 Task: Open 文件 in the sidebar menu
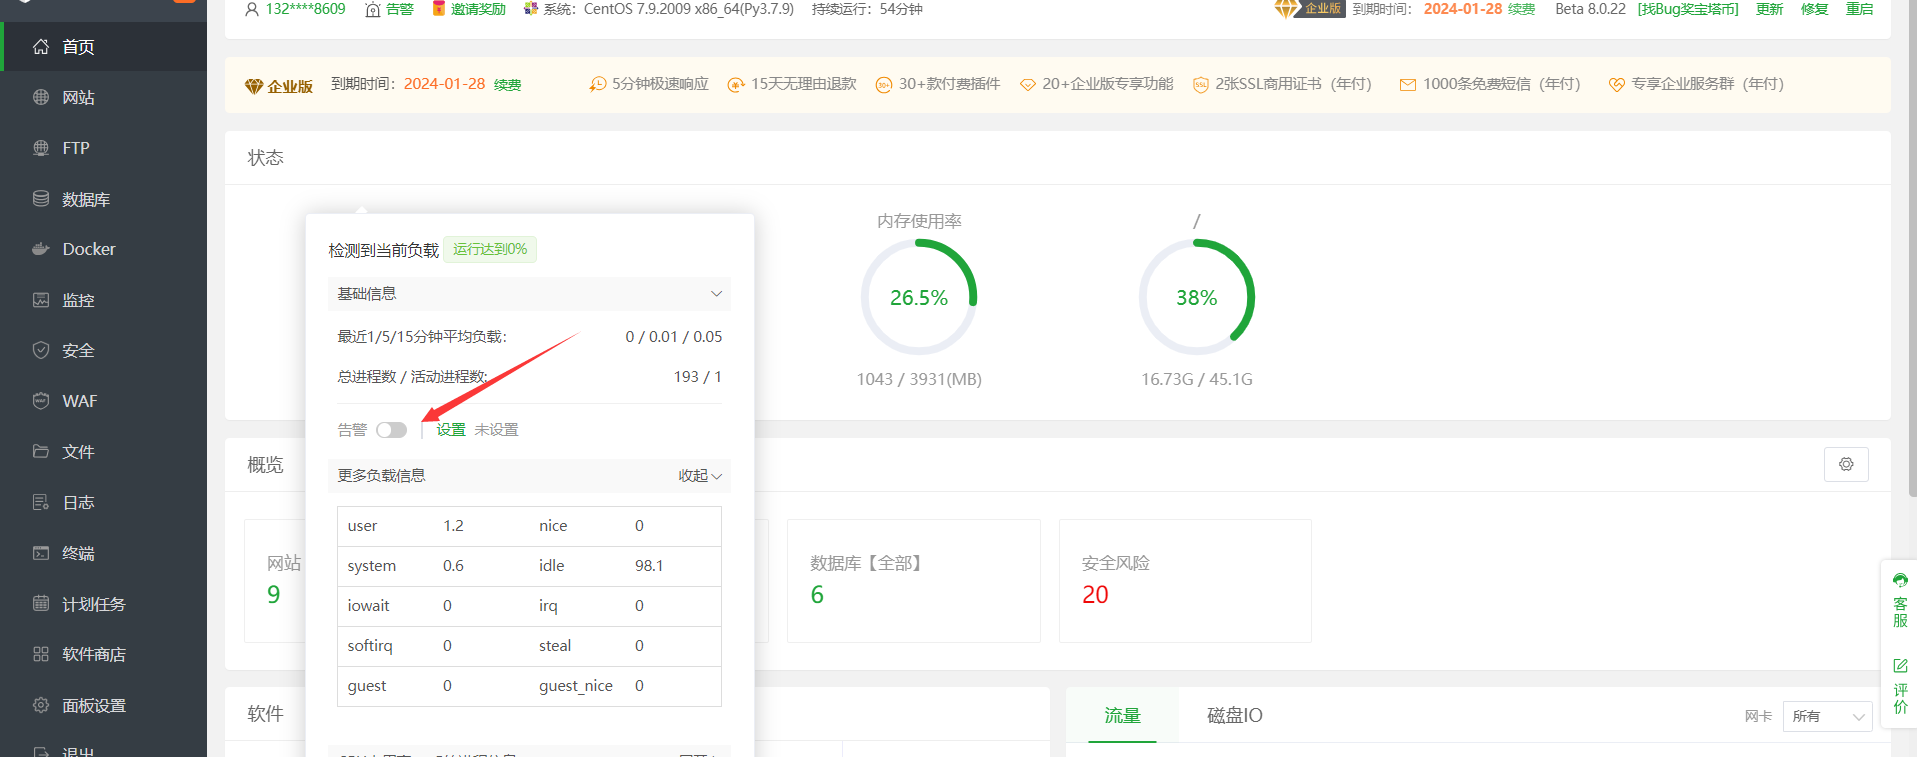[78, 452]
